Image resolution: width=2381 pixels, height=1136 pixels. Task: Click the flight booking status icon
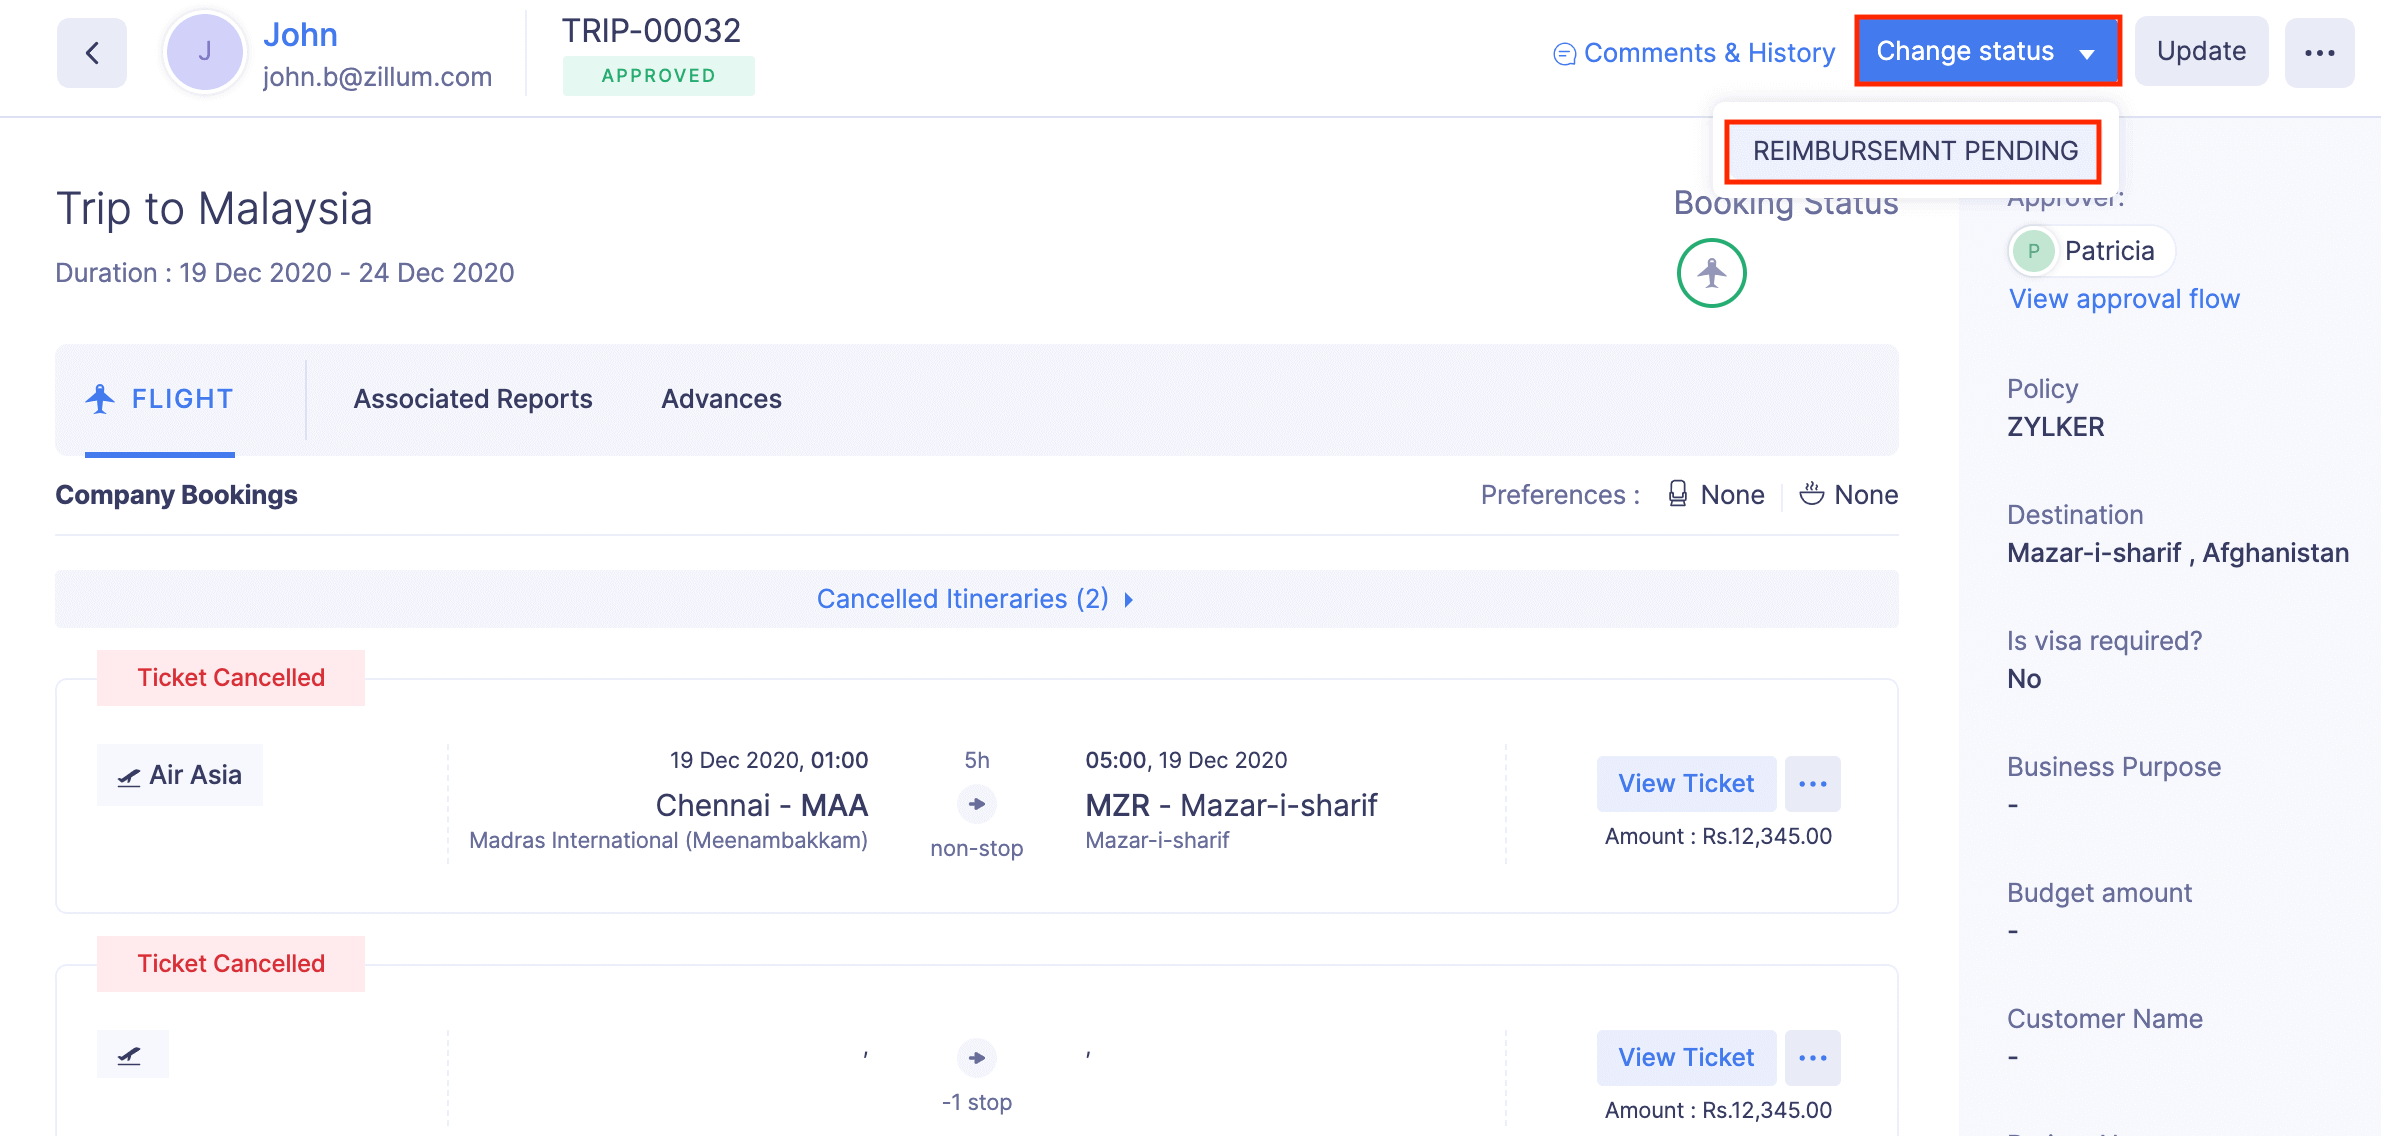1711,273
